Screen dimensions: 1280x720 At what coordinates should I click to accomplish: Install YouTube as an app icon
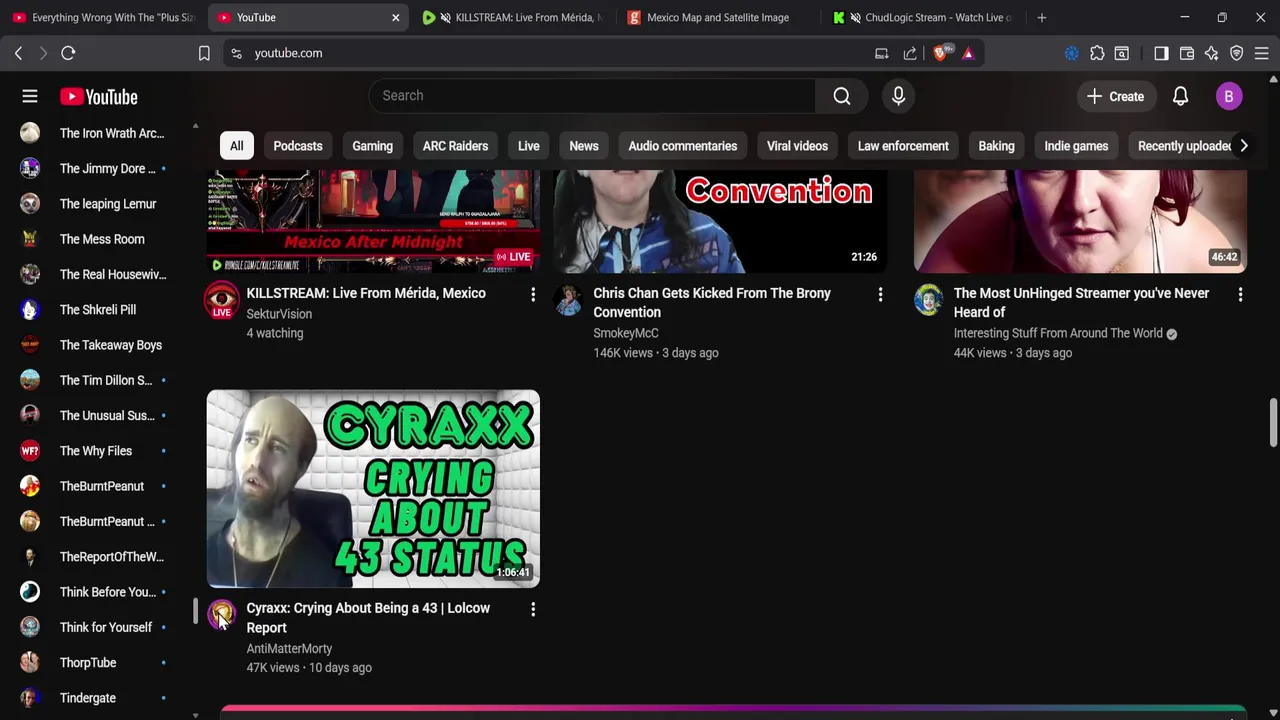point(881,53)
